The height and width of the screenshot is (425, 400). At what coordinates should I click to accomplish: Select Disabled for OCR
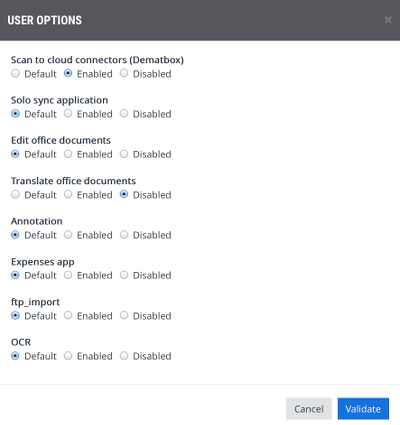click(124, 356)
